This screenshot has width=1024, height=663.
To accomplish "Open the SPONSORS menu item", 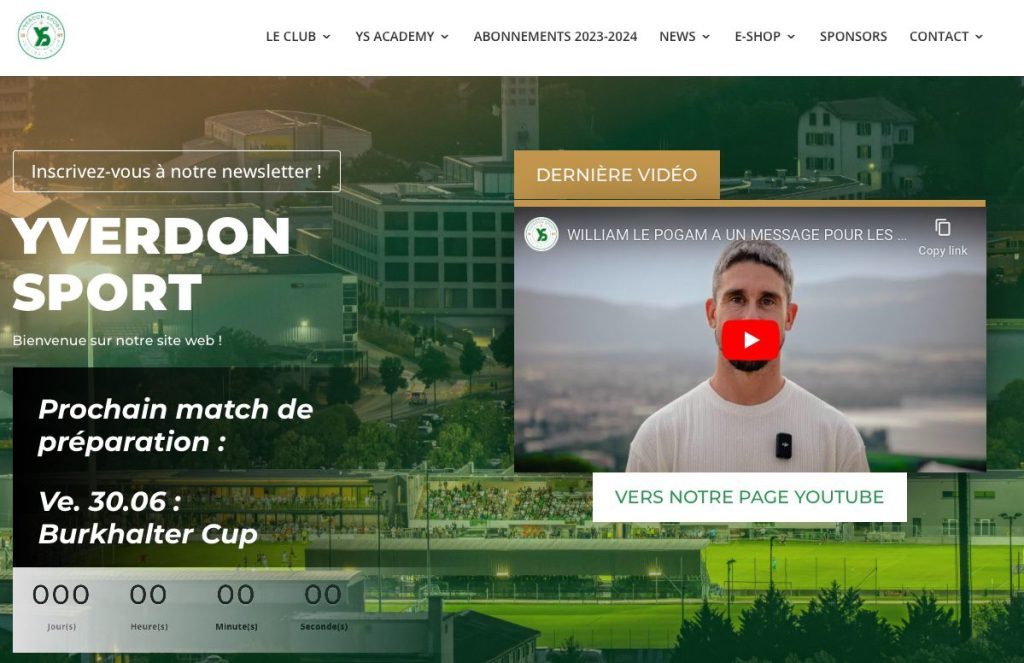I will tap(853, 37).
